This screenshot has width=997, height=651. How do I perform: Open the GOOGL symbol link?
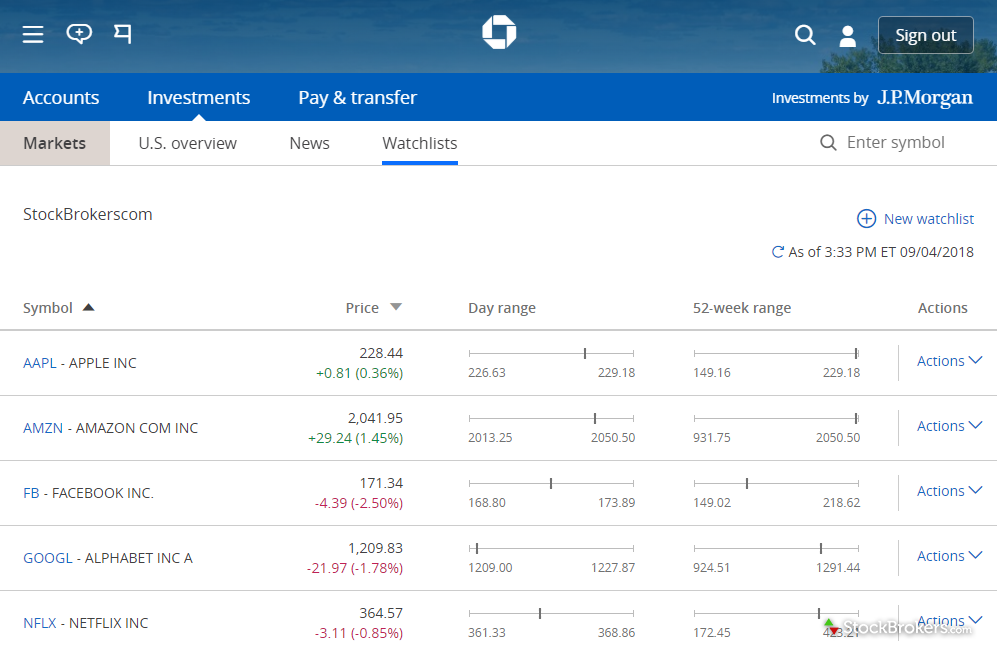pos(48,558)
